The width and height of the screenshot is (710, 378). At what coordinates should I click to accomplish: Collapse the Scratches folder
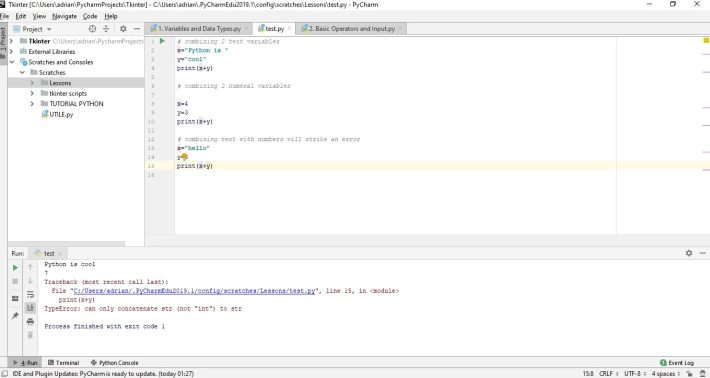pyautogui.click(x=22, y=72)
